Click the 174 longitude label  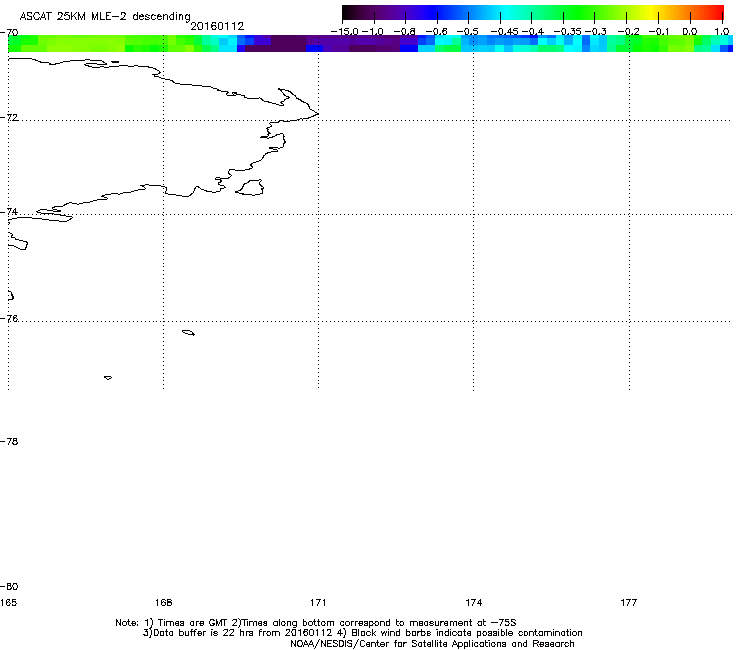tap(473, 602)
